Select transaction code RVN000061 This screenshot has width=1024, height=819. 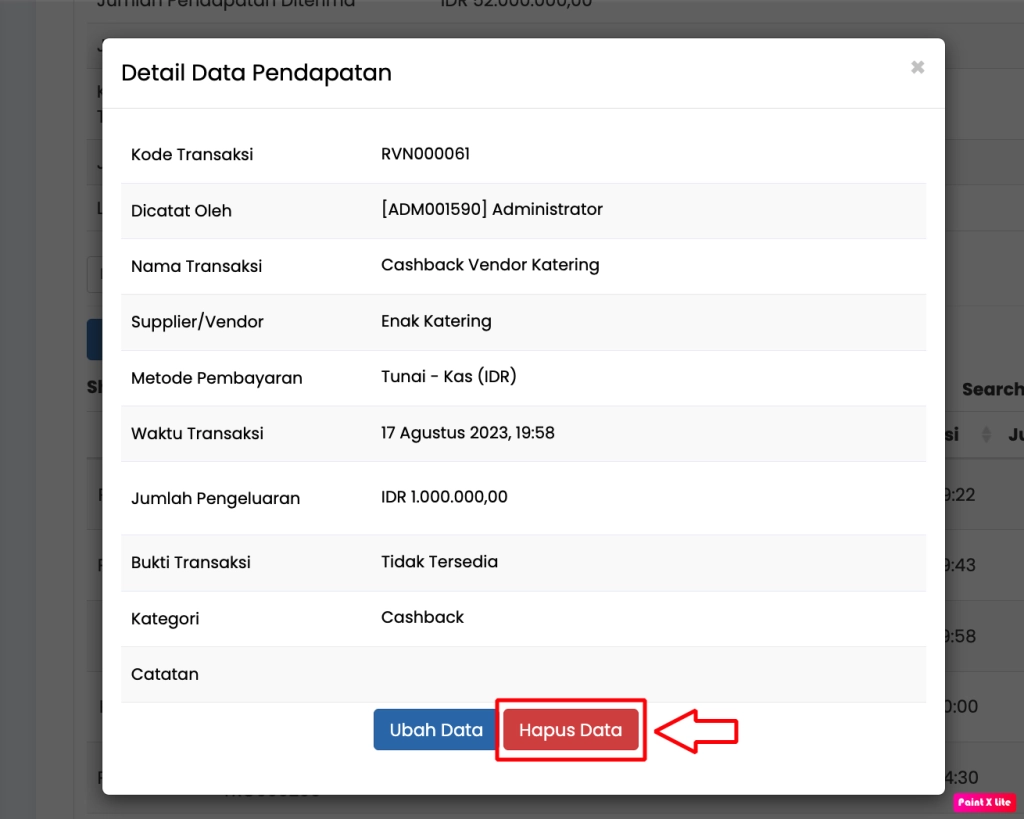(x=425, y=154)
